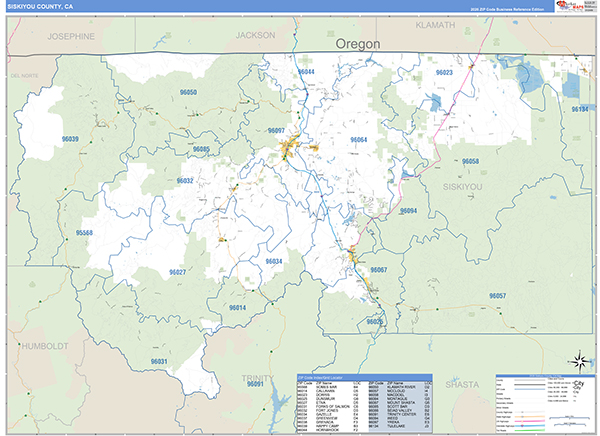The width and height of the screenshot is (600, 436).
Task: Click the pink US Highways legend line
Action: click(530, 421)
